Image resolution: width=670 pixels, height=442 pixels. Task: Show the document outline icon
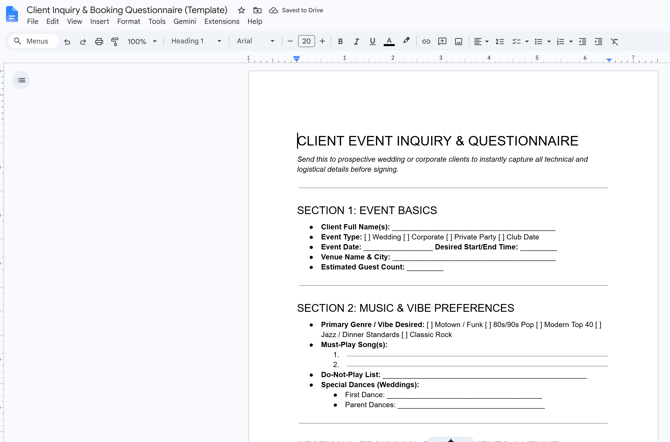click(x=21, y=80)
